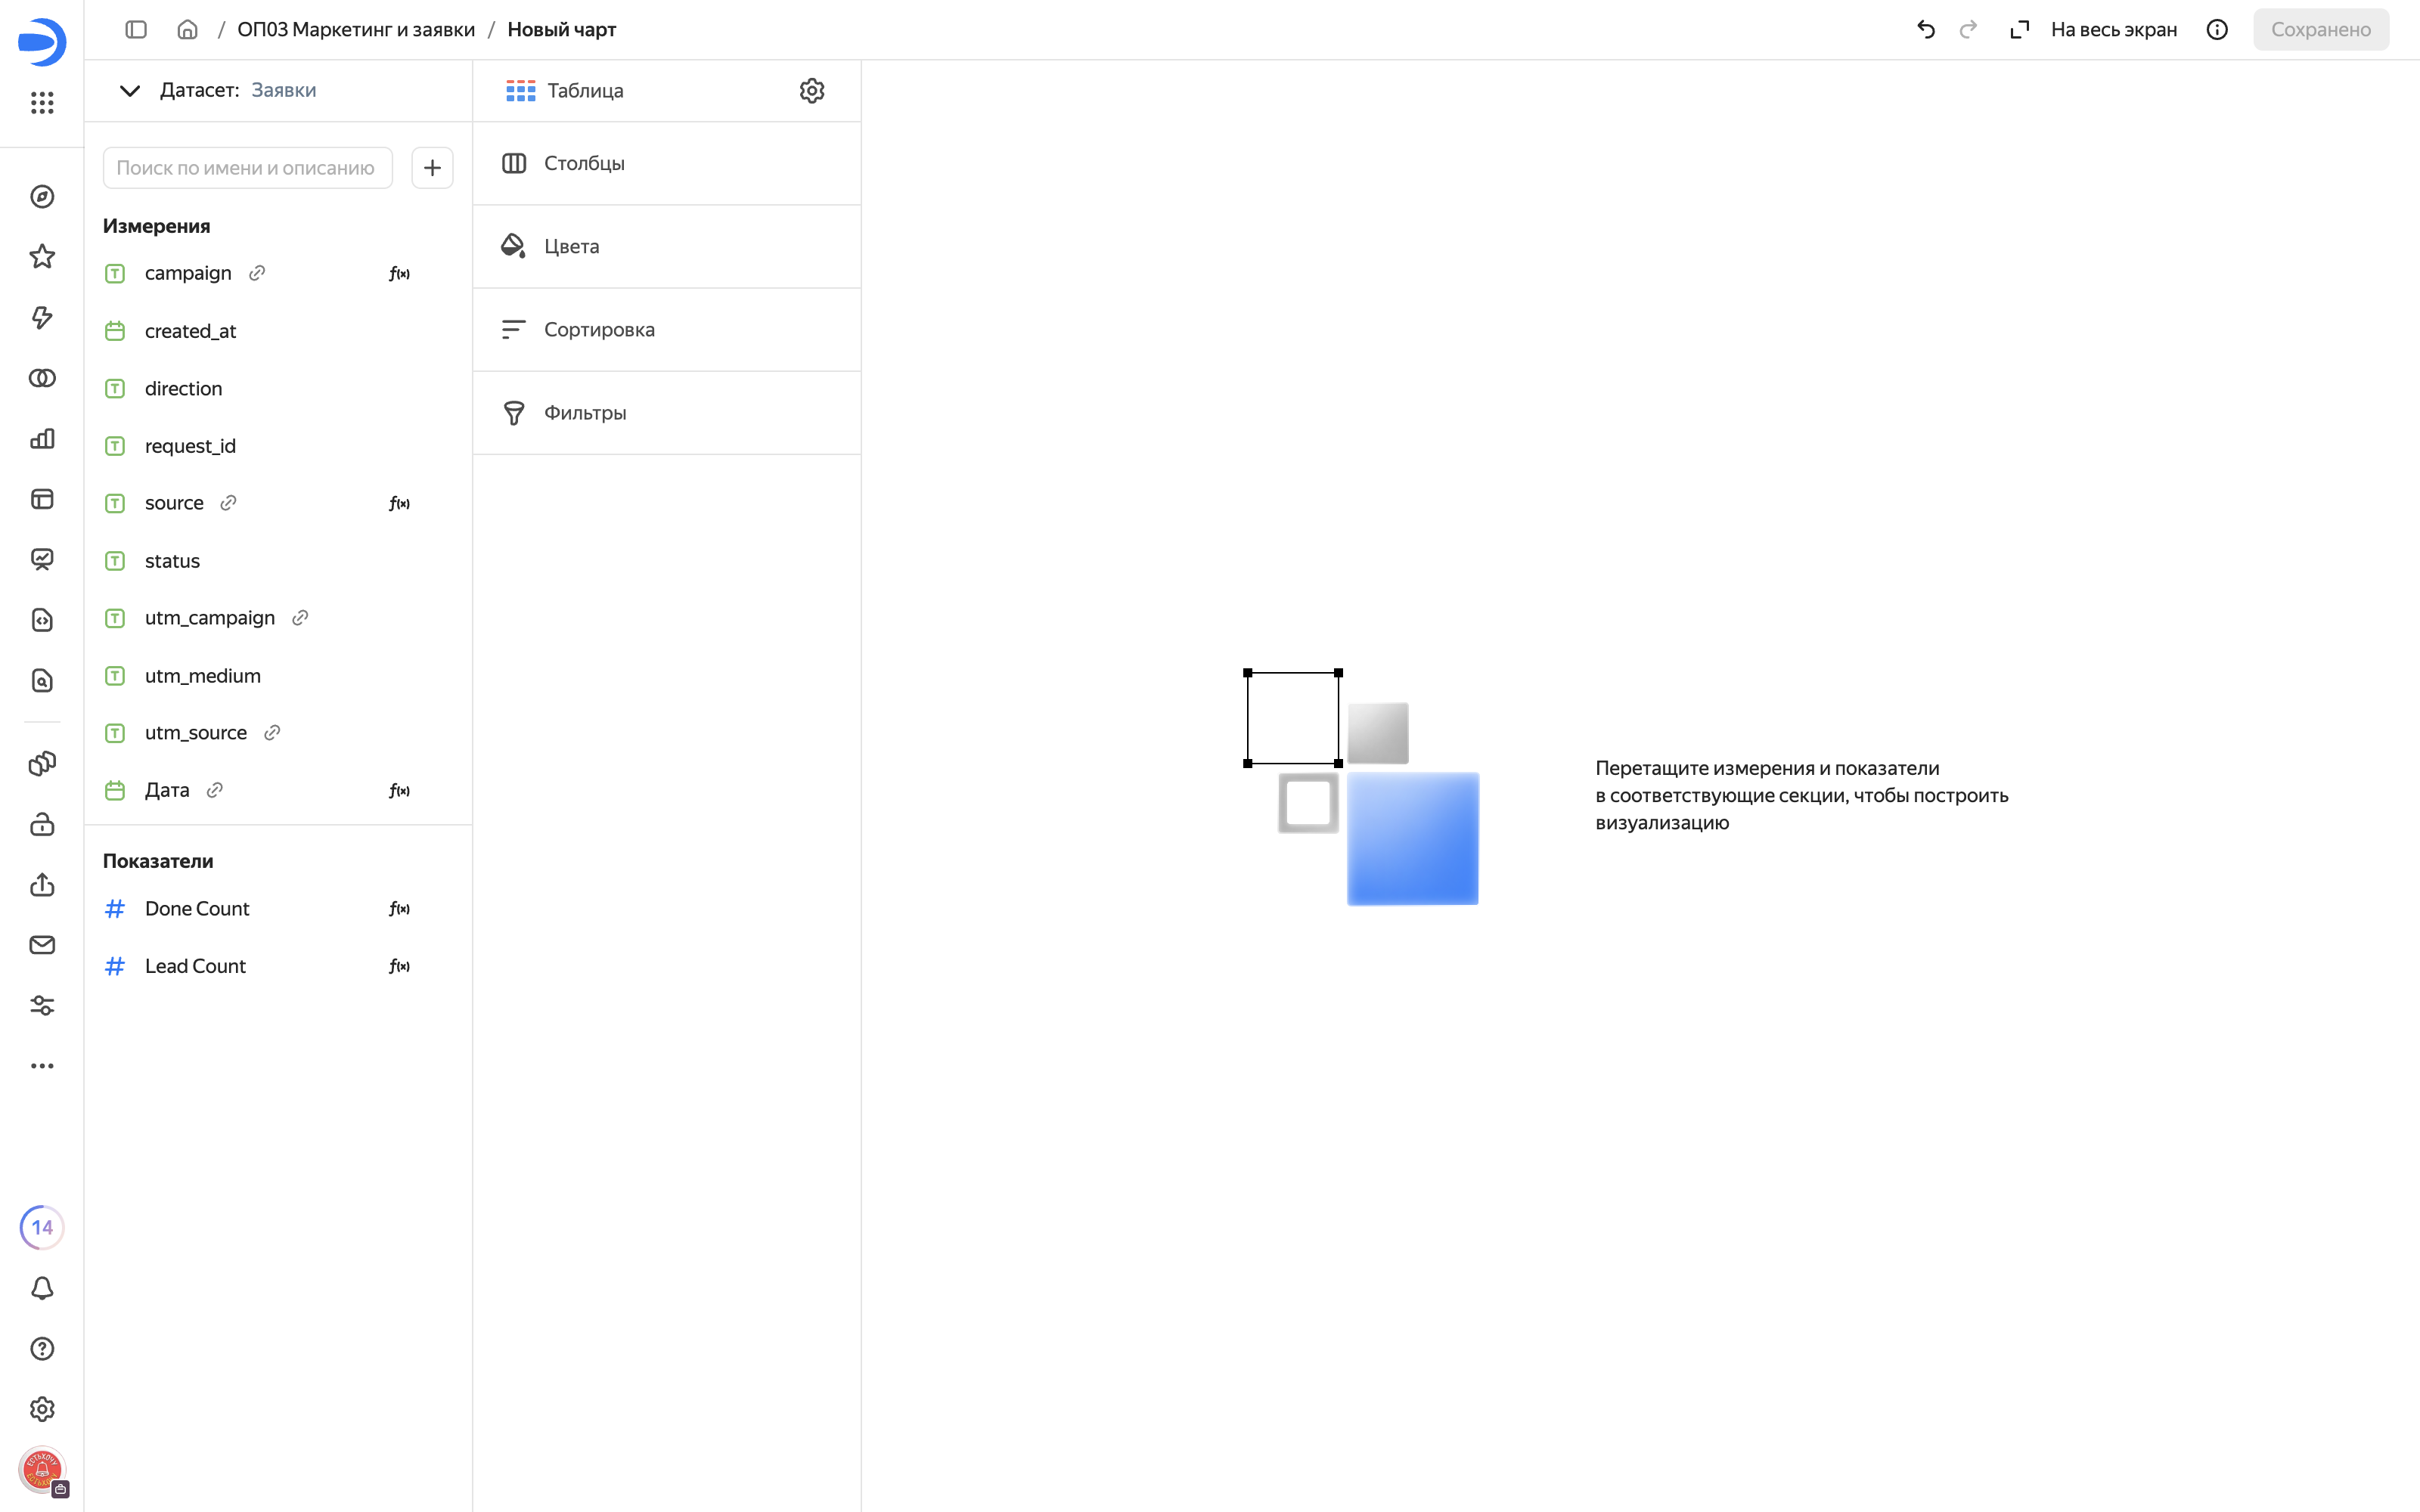Select the Сортировка section
Screen dimensions: 2420x1512
(667, 330)
